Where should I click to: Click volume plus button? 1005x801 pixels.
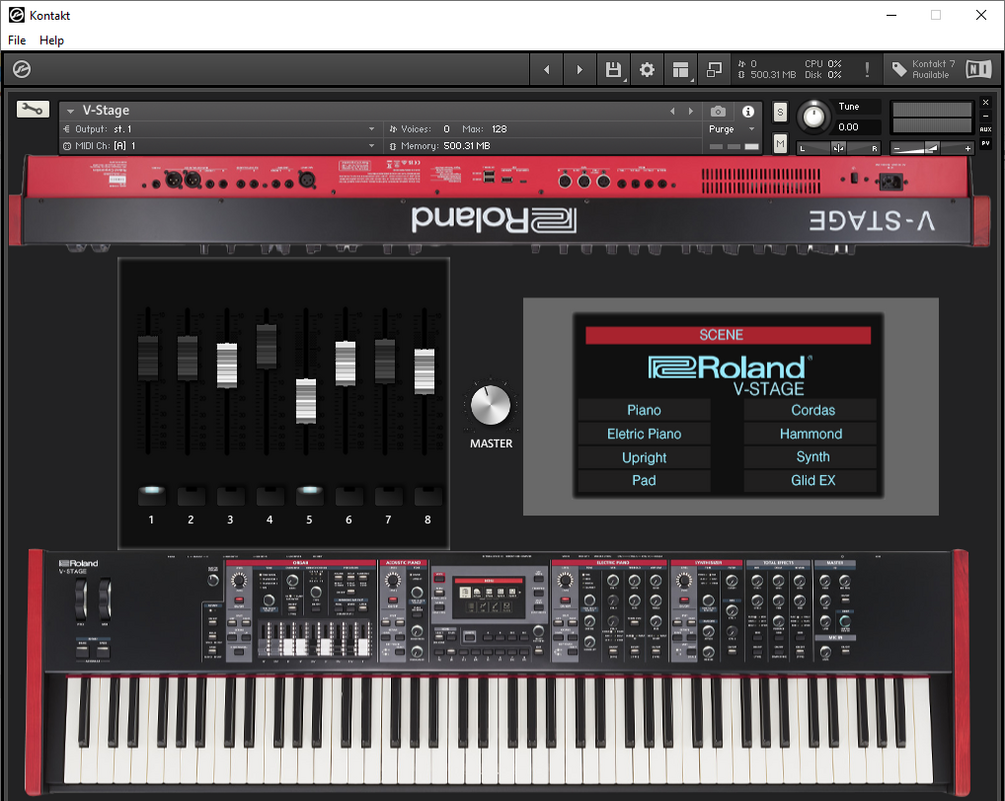967,149
